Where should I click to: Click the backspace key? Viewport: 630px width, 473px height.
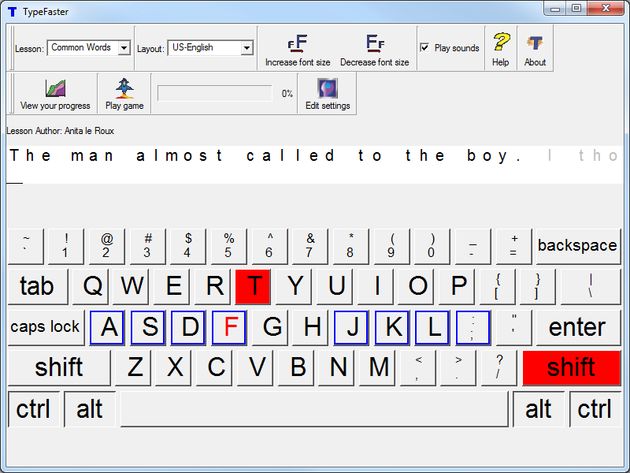pos(578,246)
